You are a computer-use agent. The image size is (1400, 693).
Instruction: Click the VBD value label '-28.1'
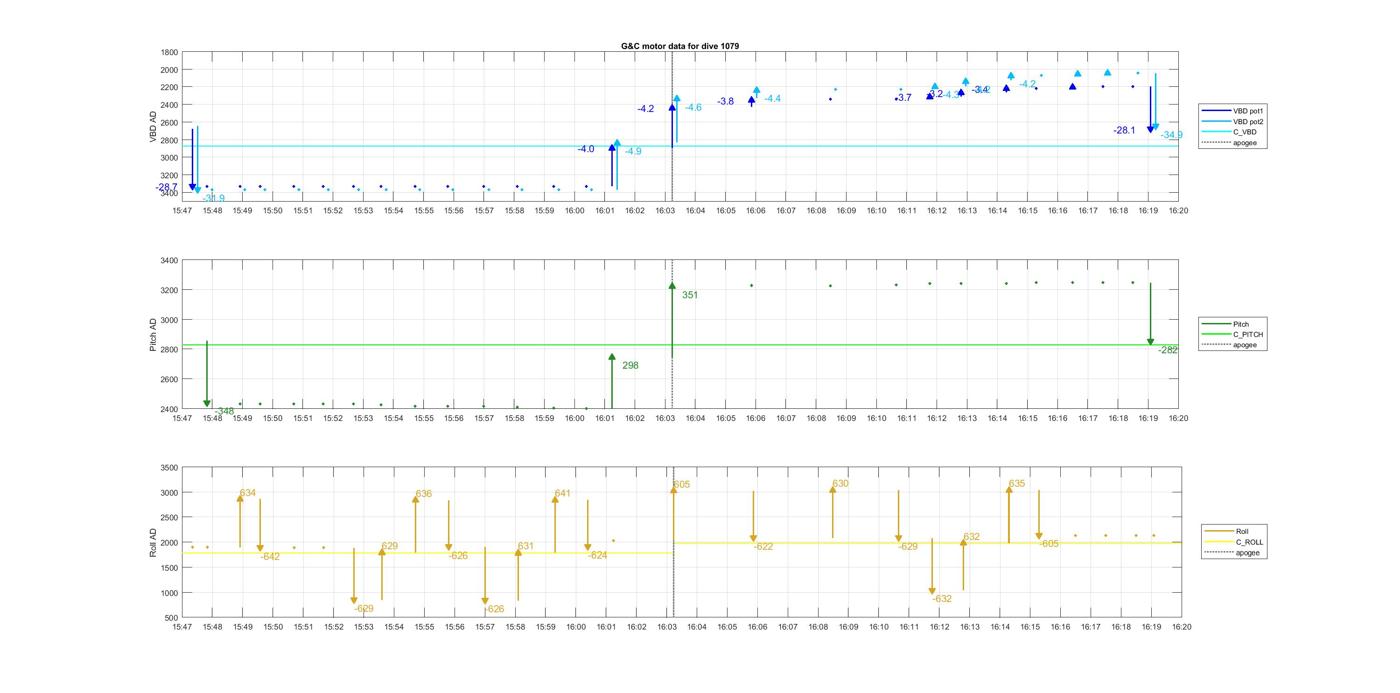click(x=1124, y=131)
